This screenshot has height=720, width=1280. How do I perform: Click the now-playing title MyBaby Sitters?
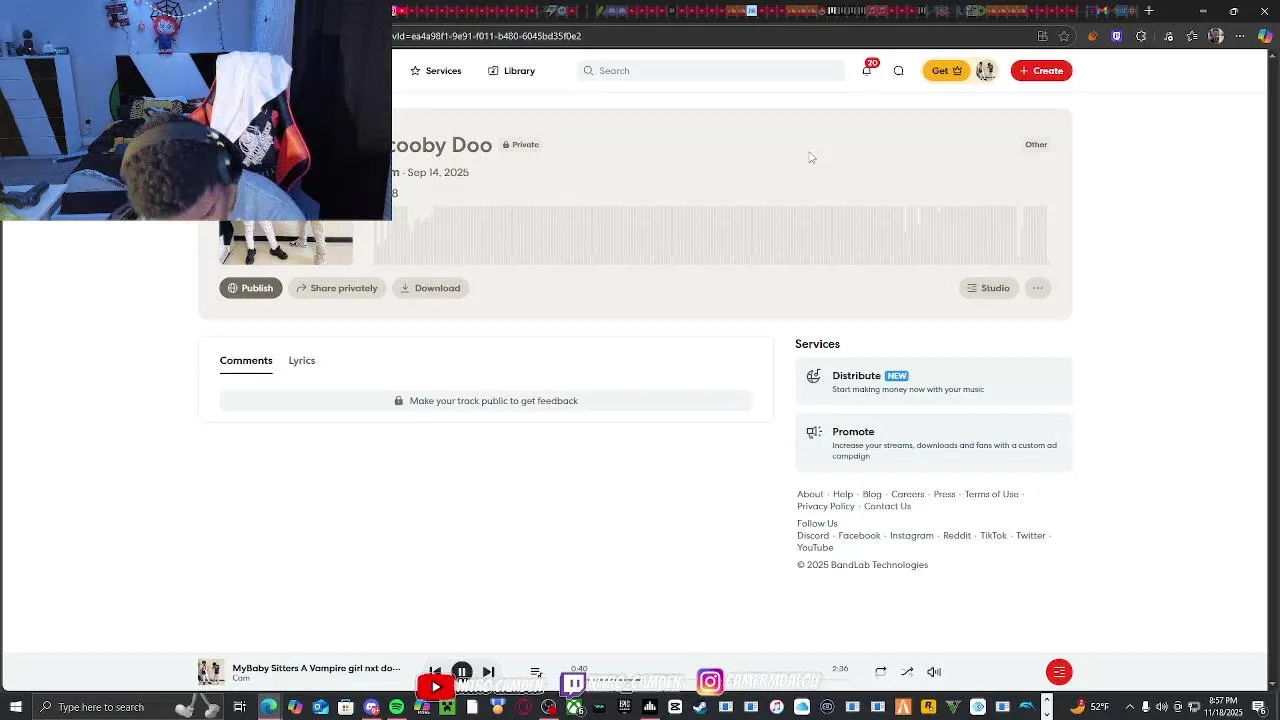[x=316, y=668]
